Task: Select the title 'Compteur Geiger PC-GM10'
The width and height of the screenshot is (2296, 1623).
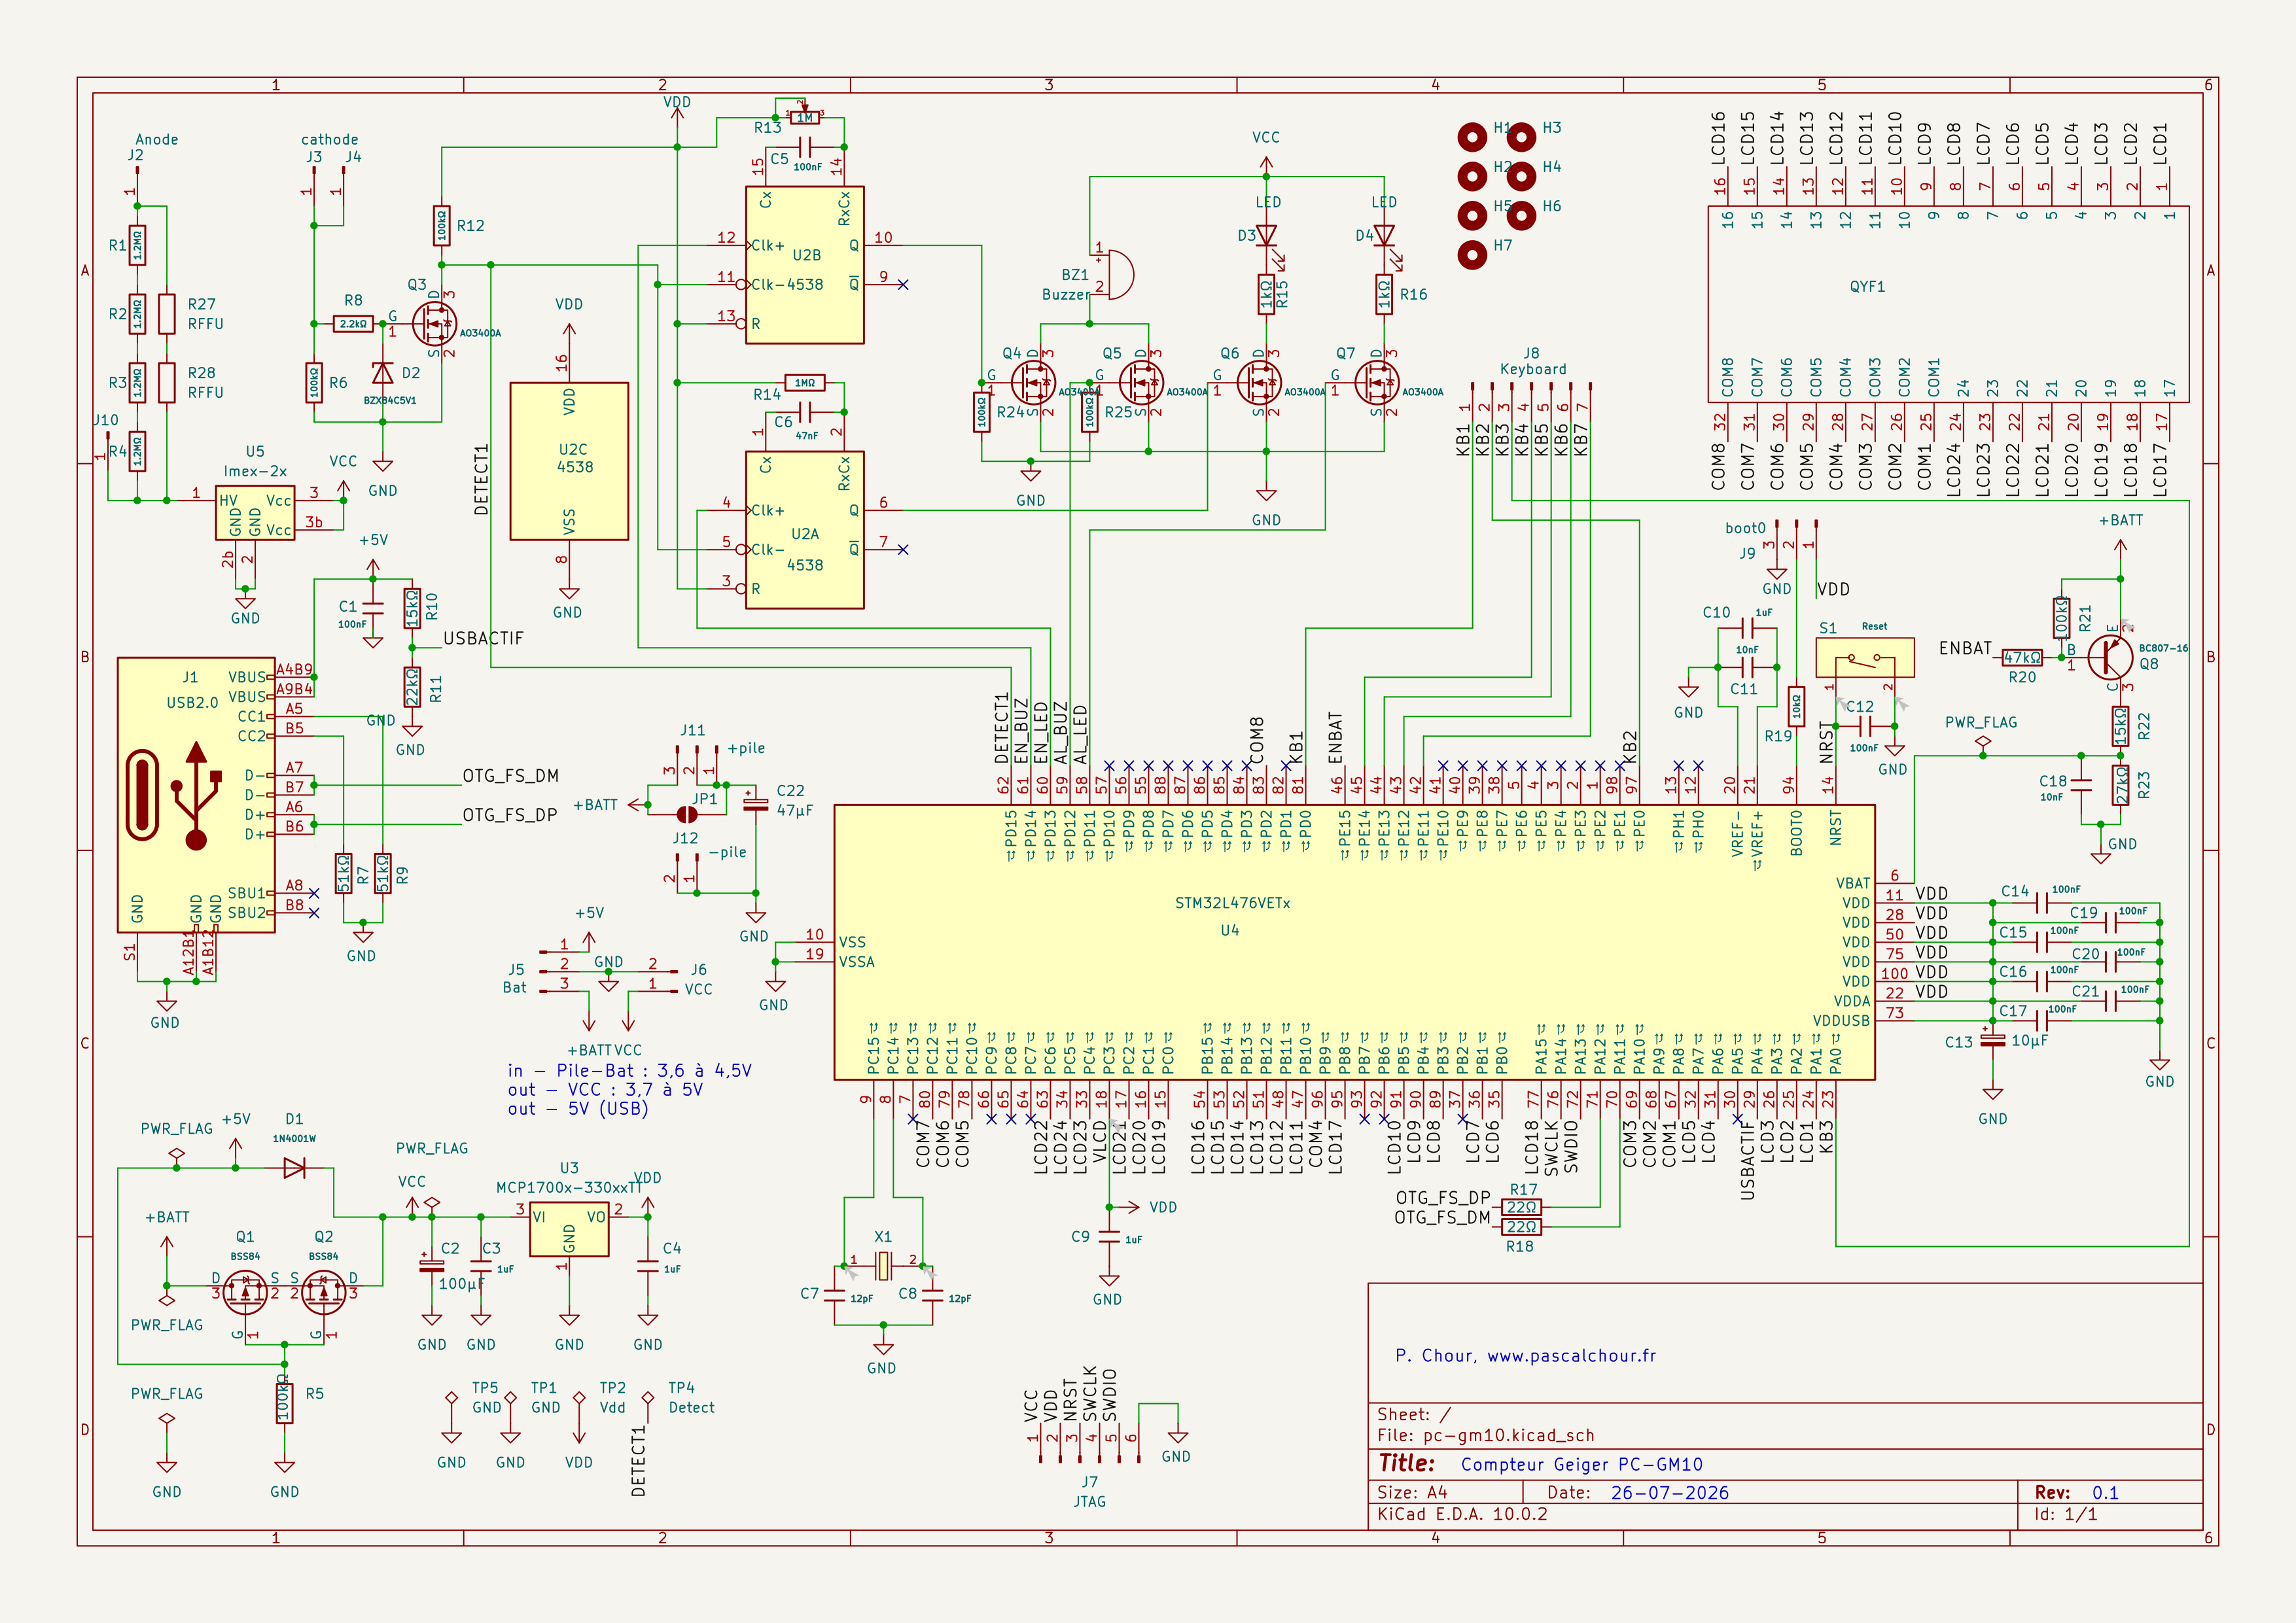Action: [1581, 1464]
